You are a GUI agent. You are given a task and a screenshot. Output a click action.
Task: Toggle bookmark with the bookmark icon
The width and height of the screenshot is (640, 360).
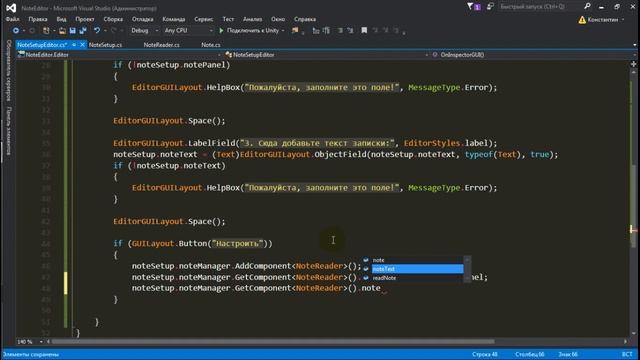click(364, 31)
